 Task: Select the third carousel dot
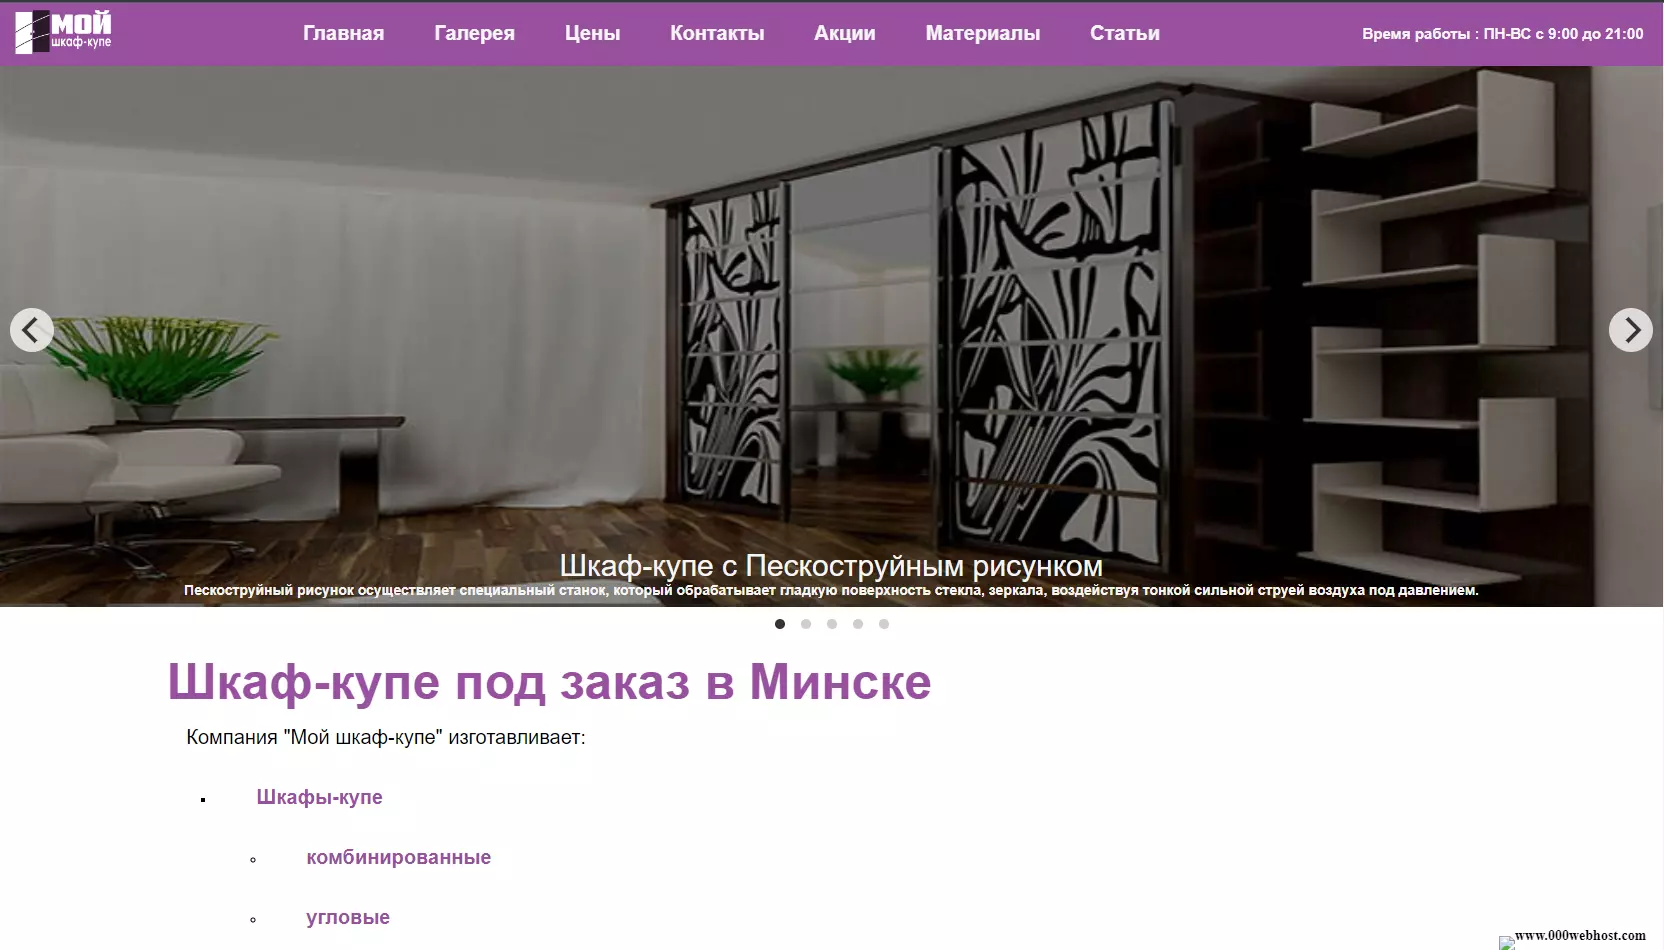(832, 623)
